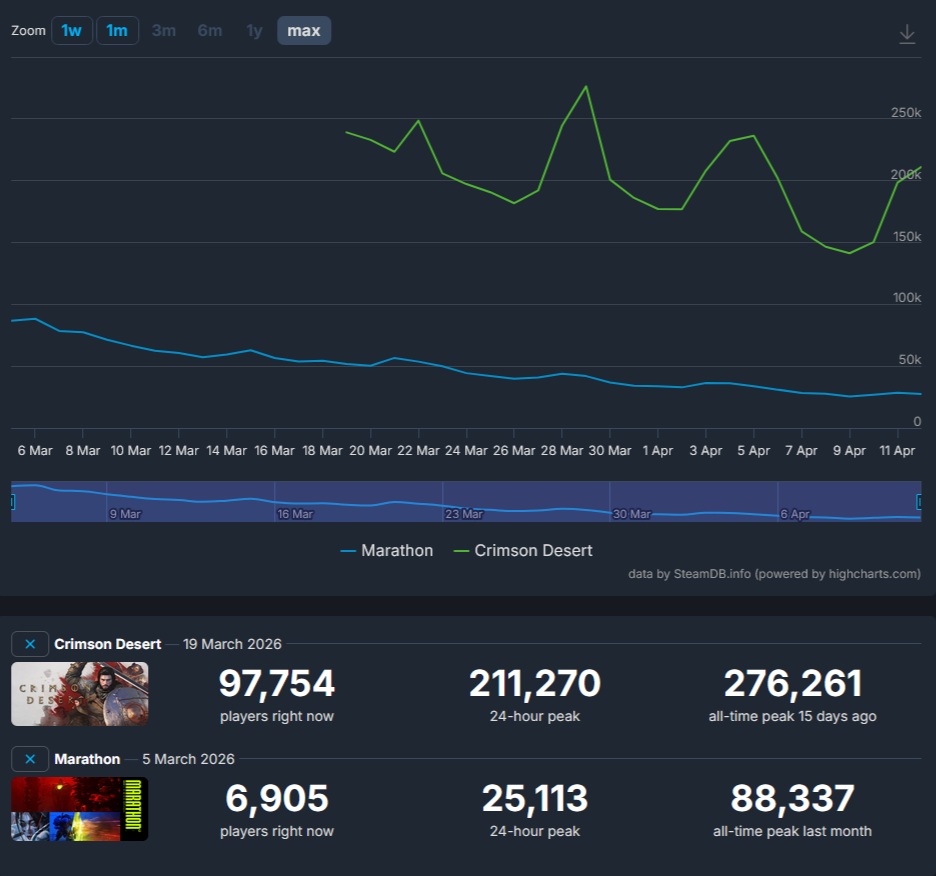Set zoom to 1m
The width and height of the screenshot is (936, 876).
point(117,30)
